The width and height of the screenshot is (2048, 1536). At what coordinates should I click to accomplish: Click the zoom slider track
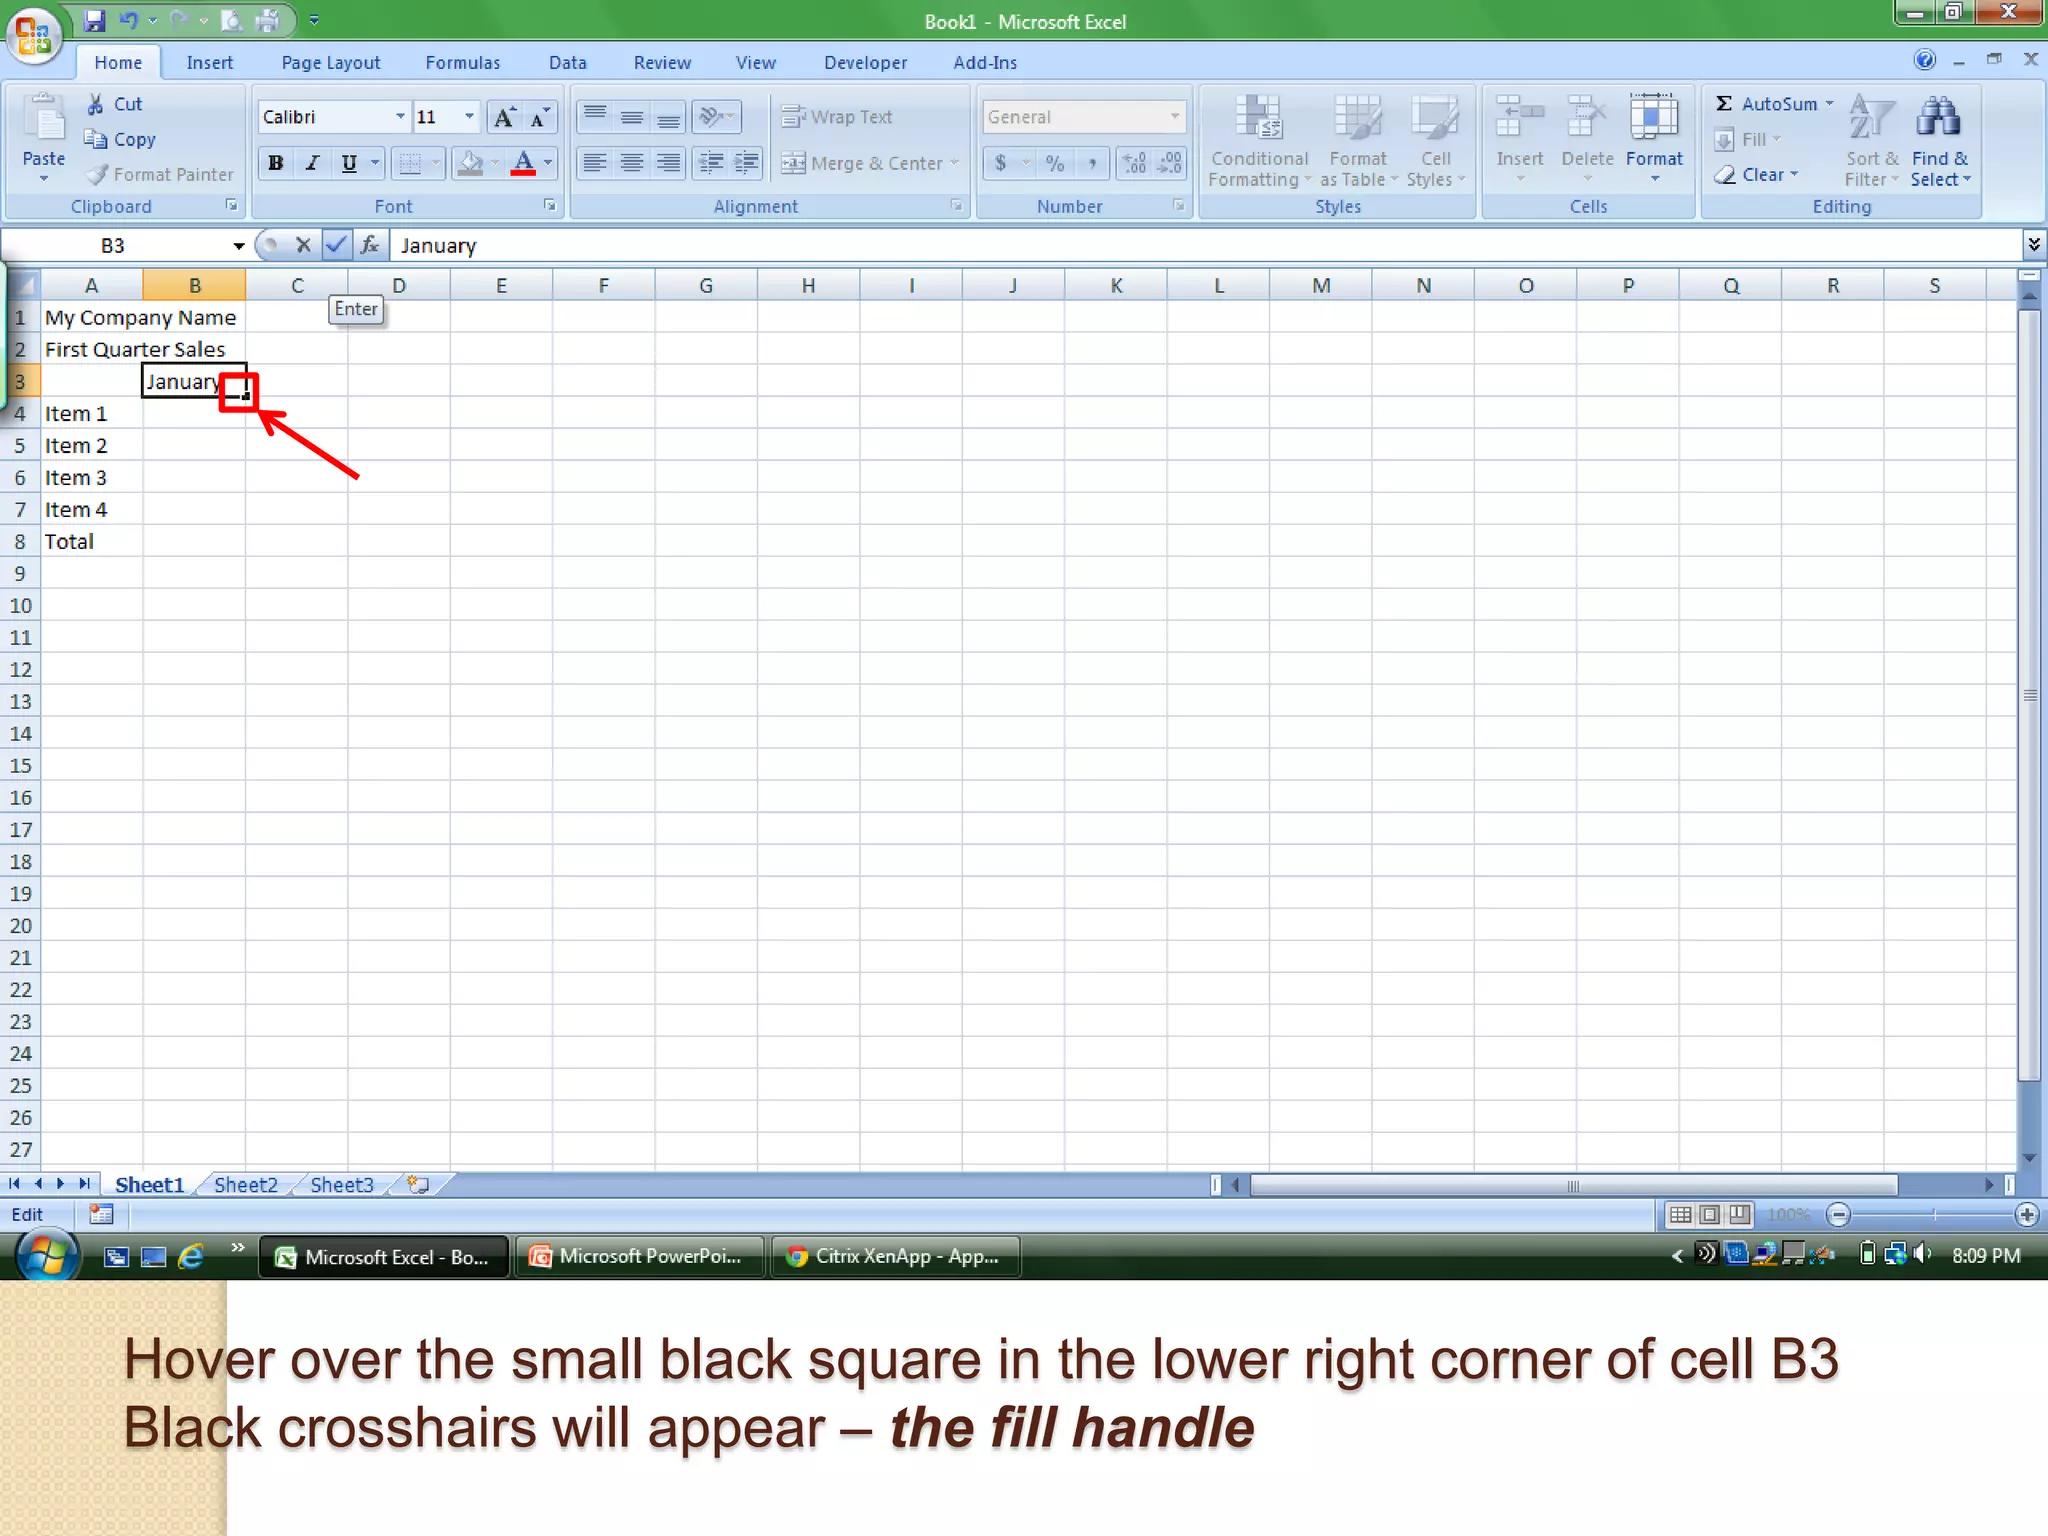[x=1933, y=1215]
